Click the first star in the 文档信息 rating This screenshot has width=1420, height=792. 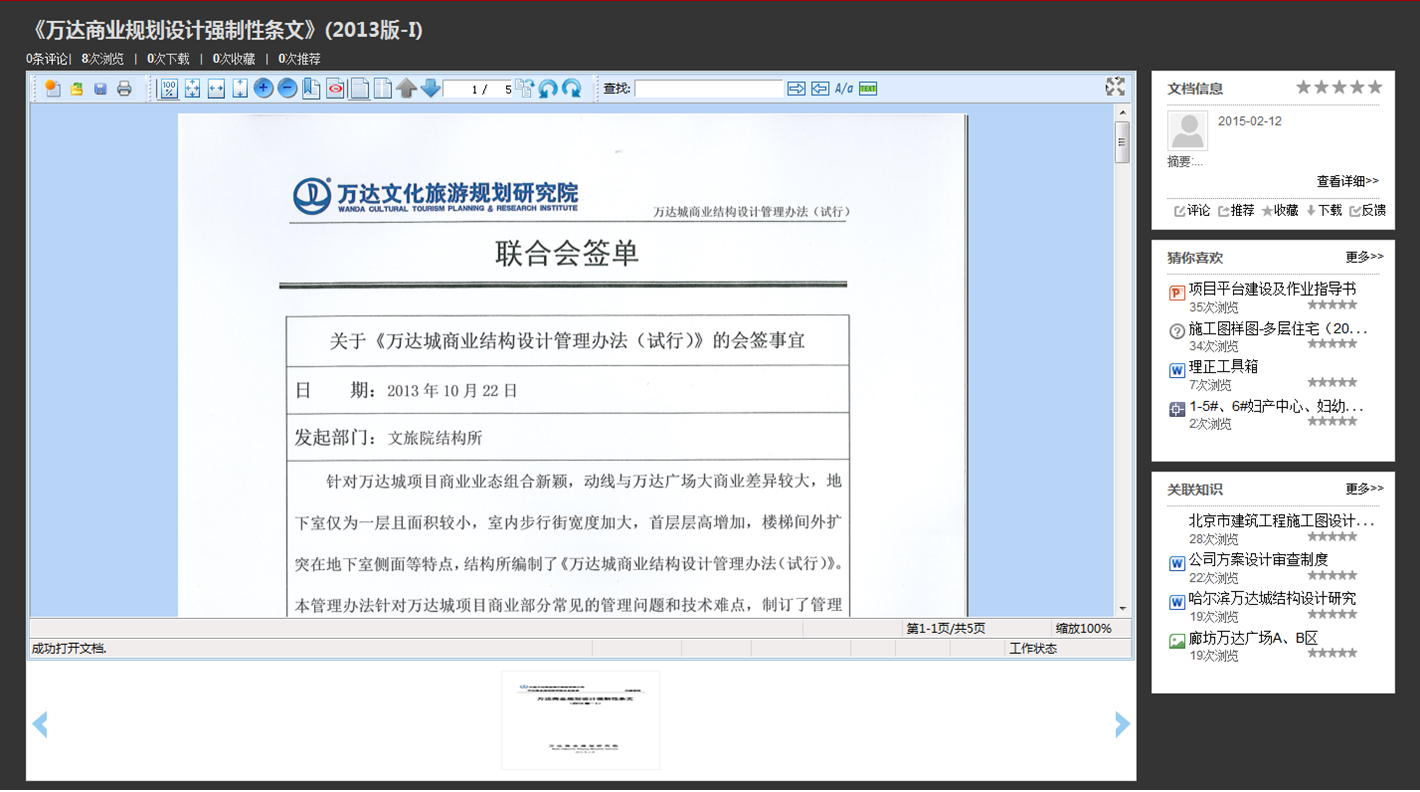tap(1303, 87)
